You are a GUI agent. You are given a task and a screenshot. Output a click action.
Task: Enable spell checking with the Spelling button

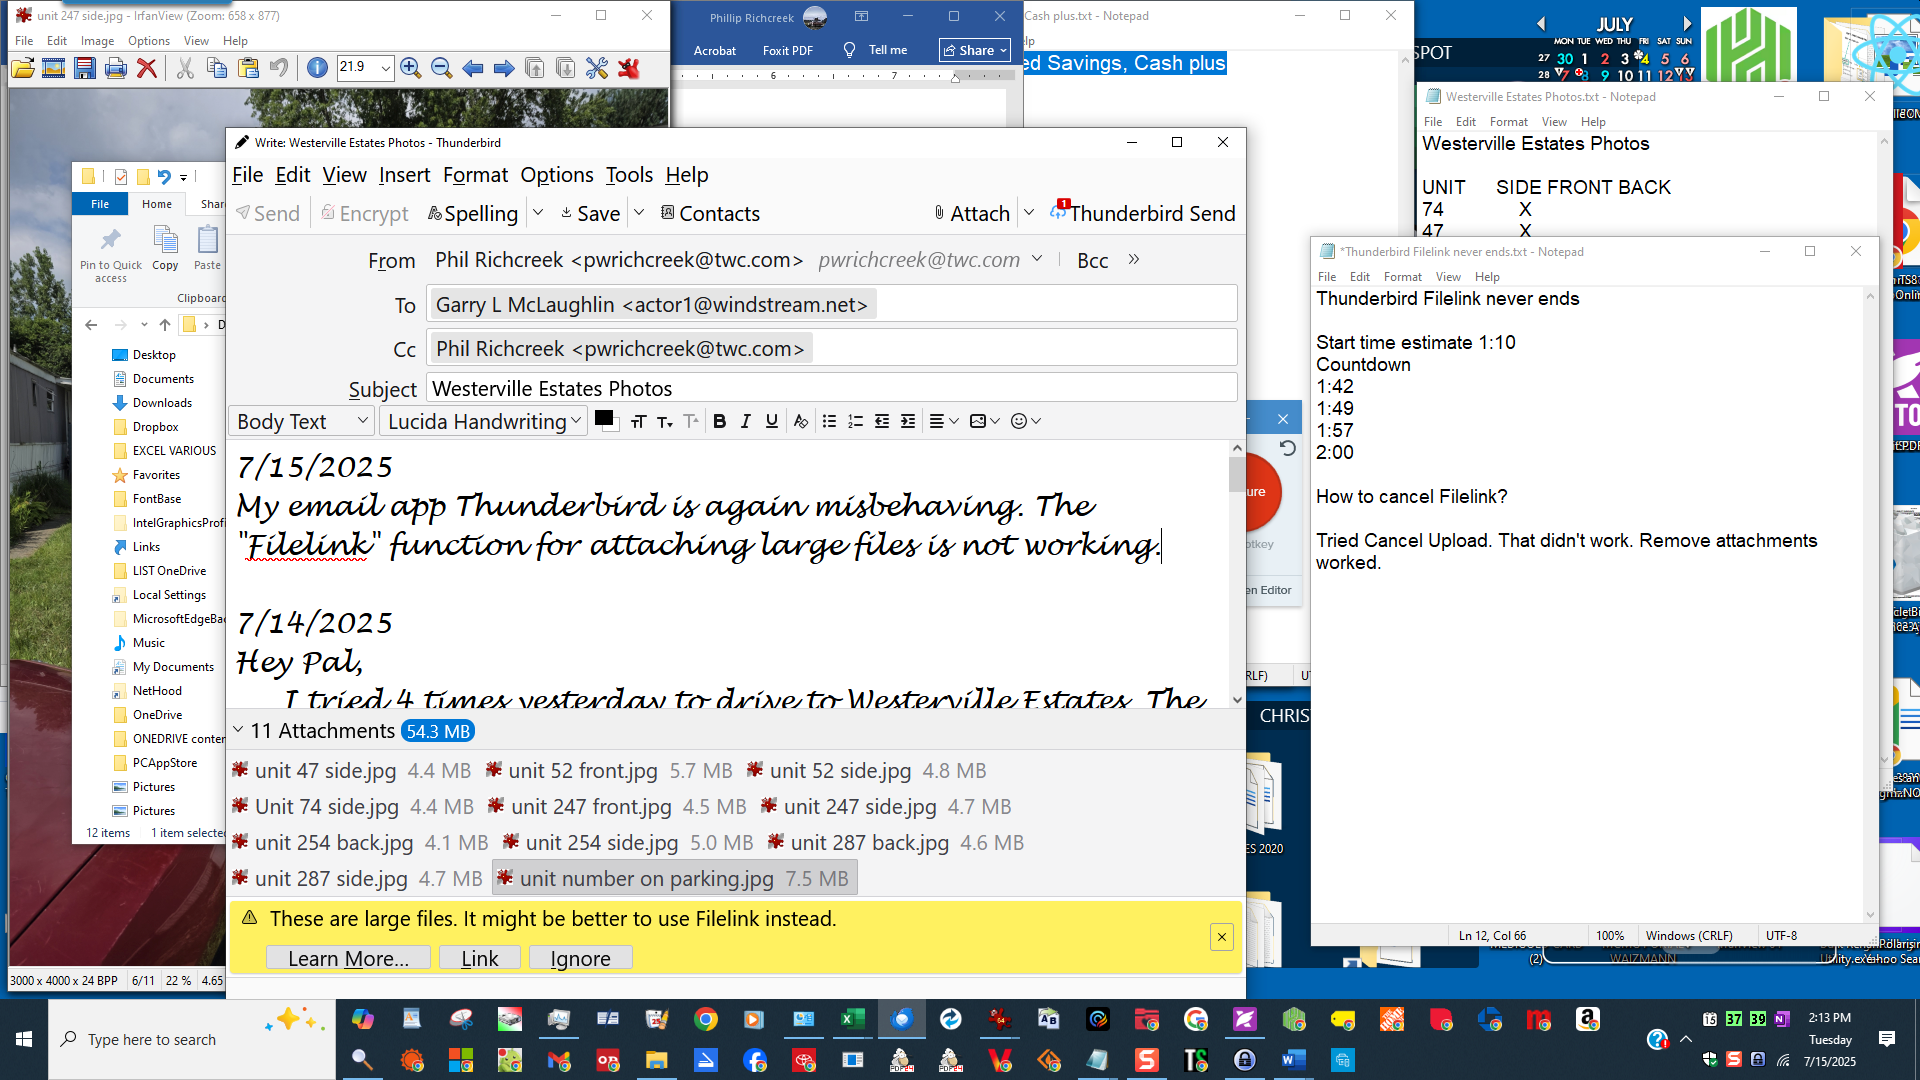tap(472, 213)
